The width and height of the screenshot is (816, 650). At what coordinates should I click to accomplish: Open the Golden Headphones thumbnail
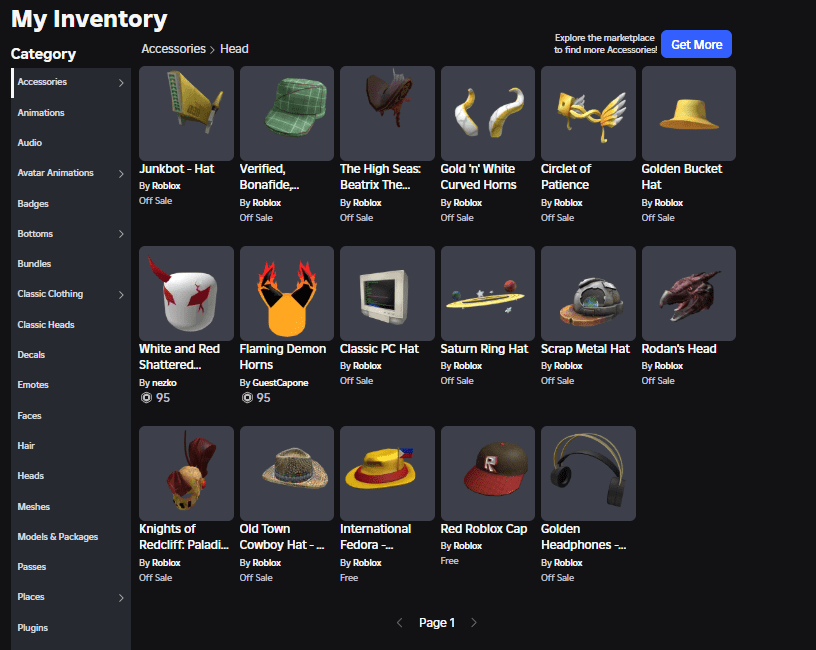[x=588, y=473]
